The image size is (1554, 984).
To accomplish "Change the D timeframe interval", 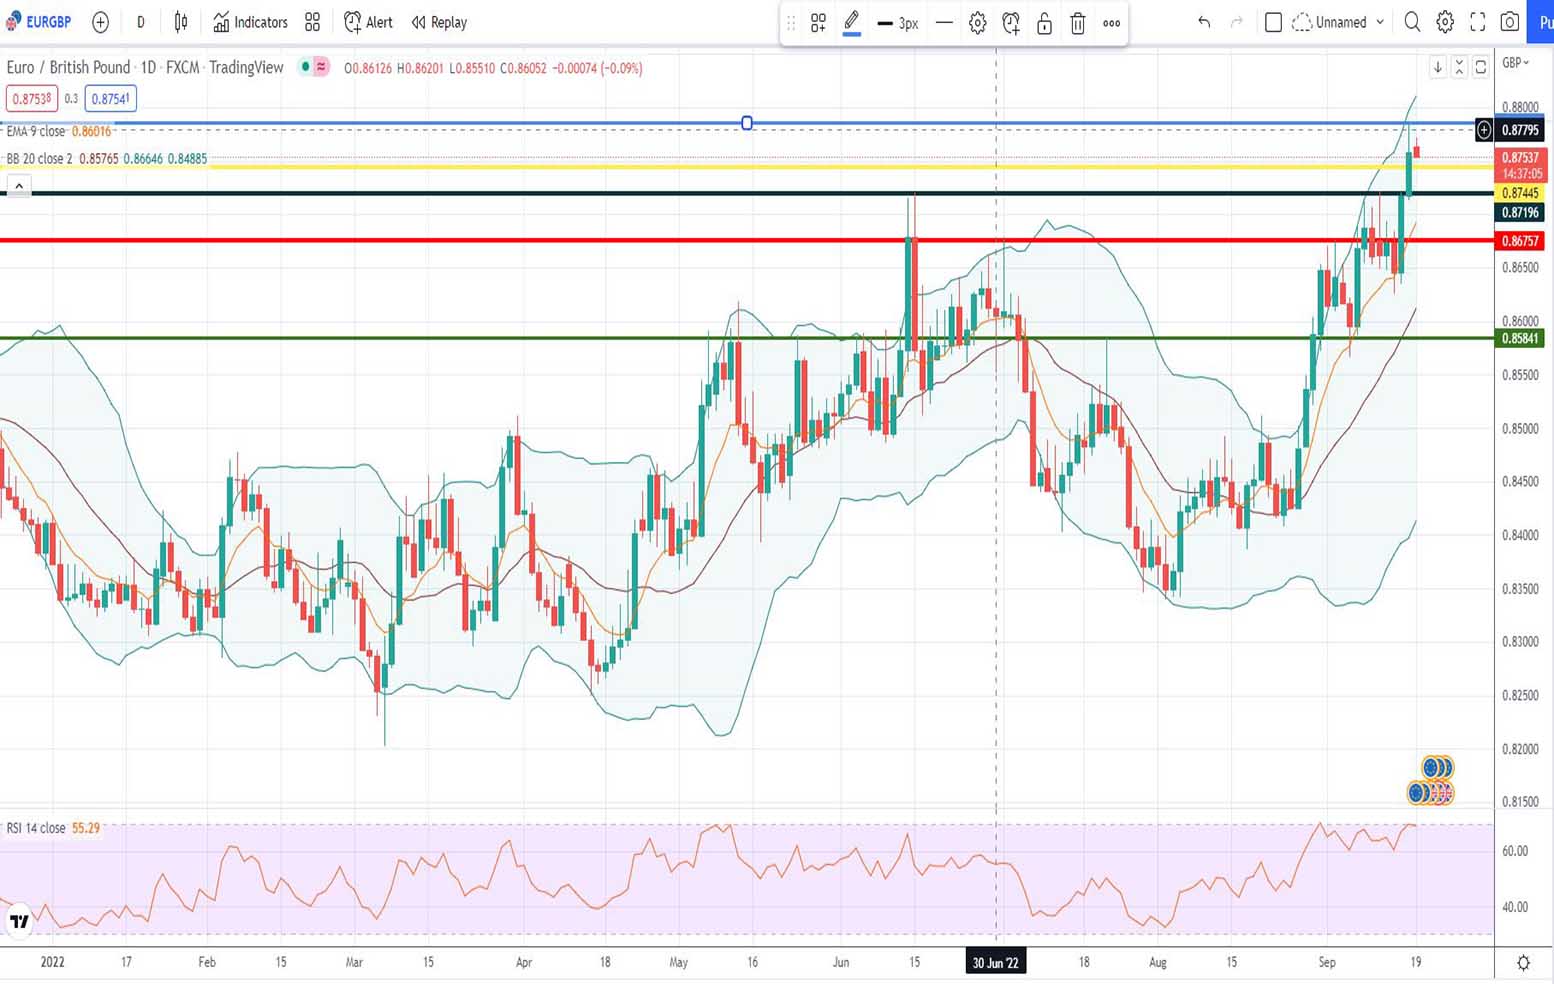I will 140,22.
